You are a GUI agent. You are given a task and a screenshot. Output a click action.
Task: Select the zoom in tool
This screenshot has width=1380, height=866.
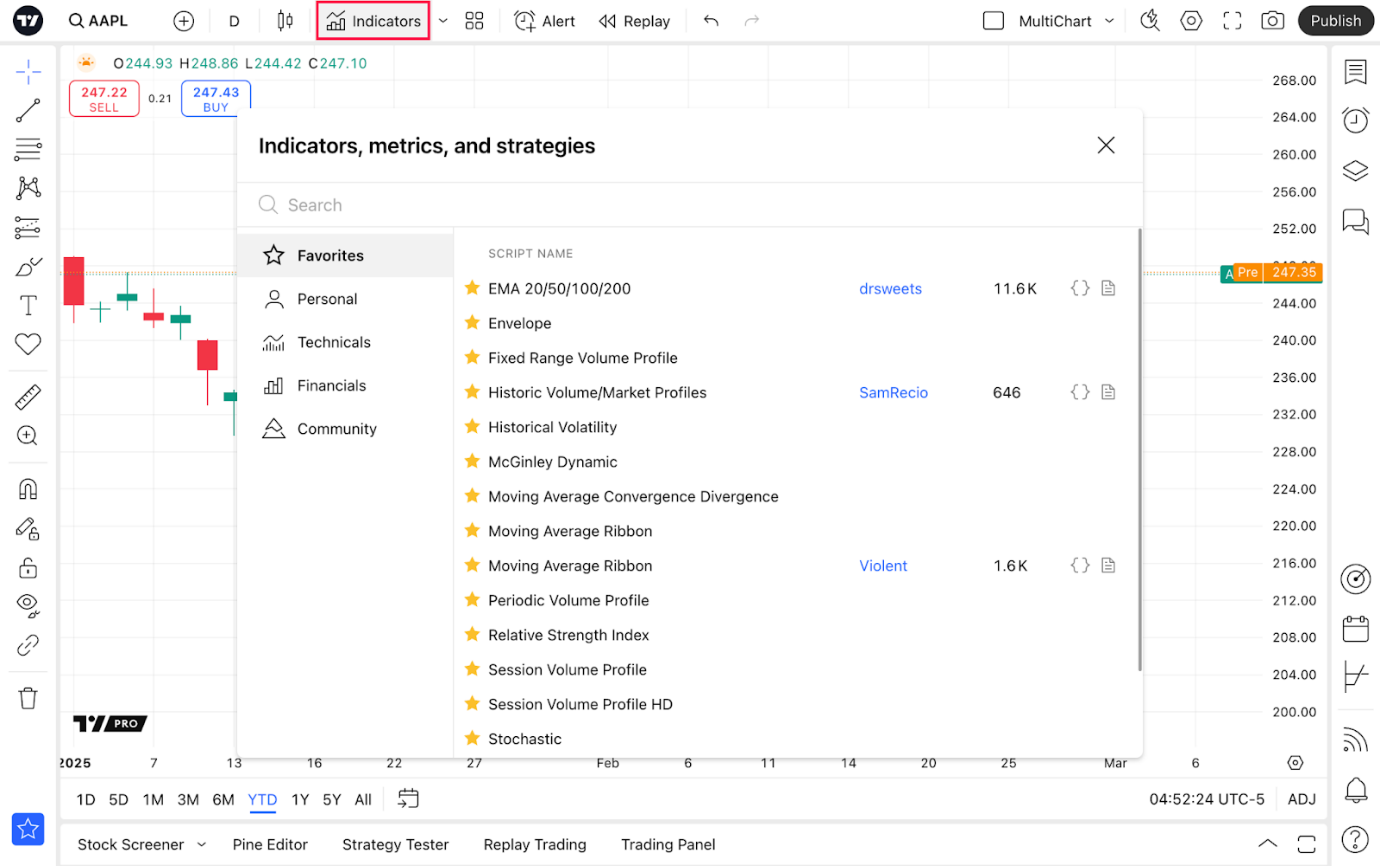28,436
